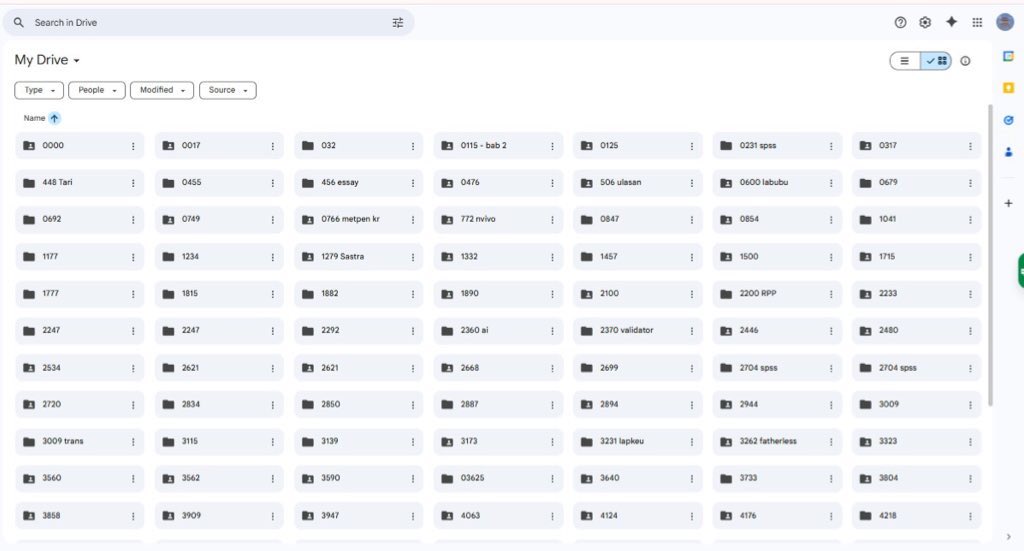Open the Google apps grid
1024x551 pixels.
point(977,23)
